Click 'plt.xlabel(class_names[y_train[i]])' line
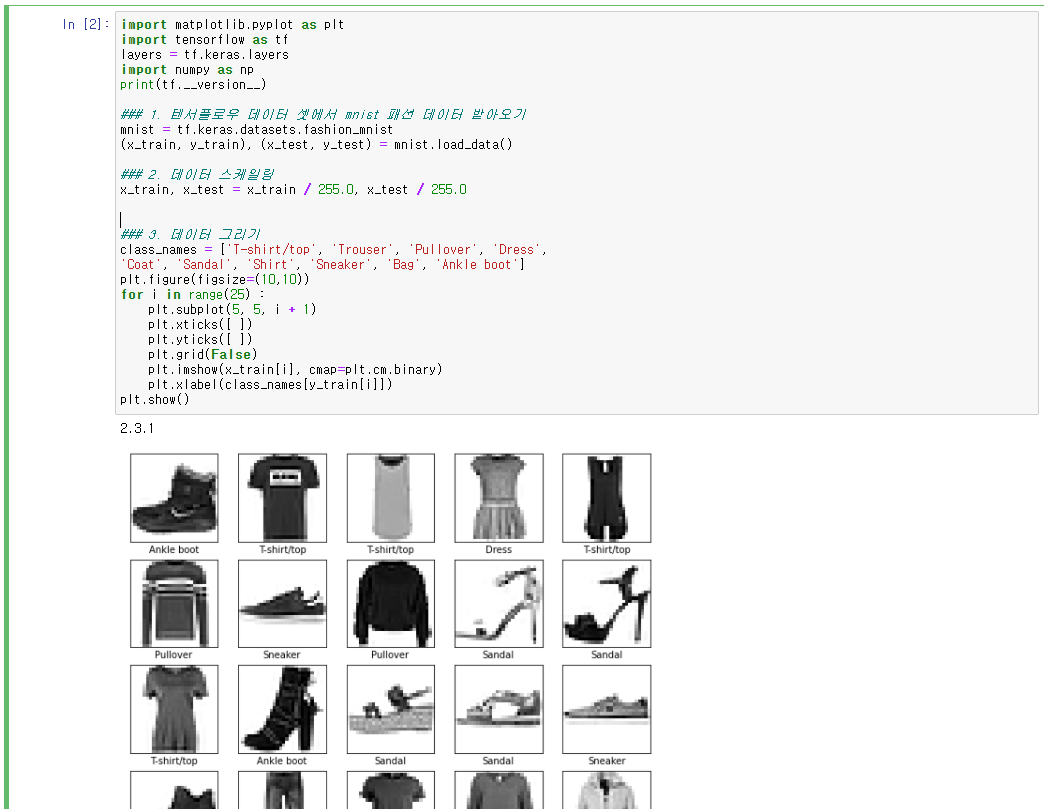1044x809 pixels. [x=270, y=384]
